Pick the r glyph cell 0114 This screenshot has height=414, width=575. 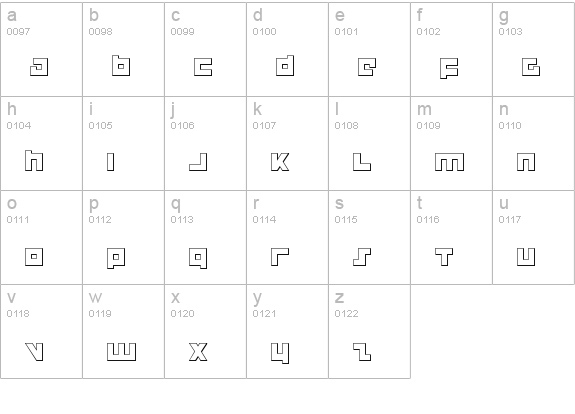tap(288, 237)
